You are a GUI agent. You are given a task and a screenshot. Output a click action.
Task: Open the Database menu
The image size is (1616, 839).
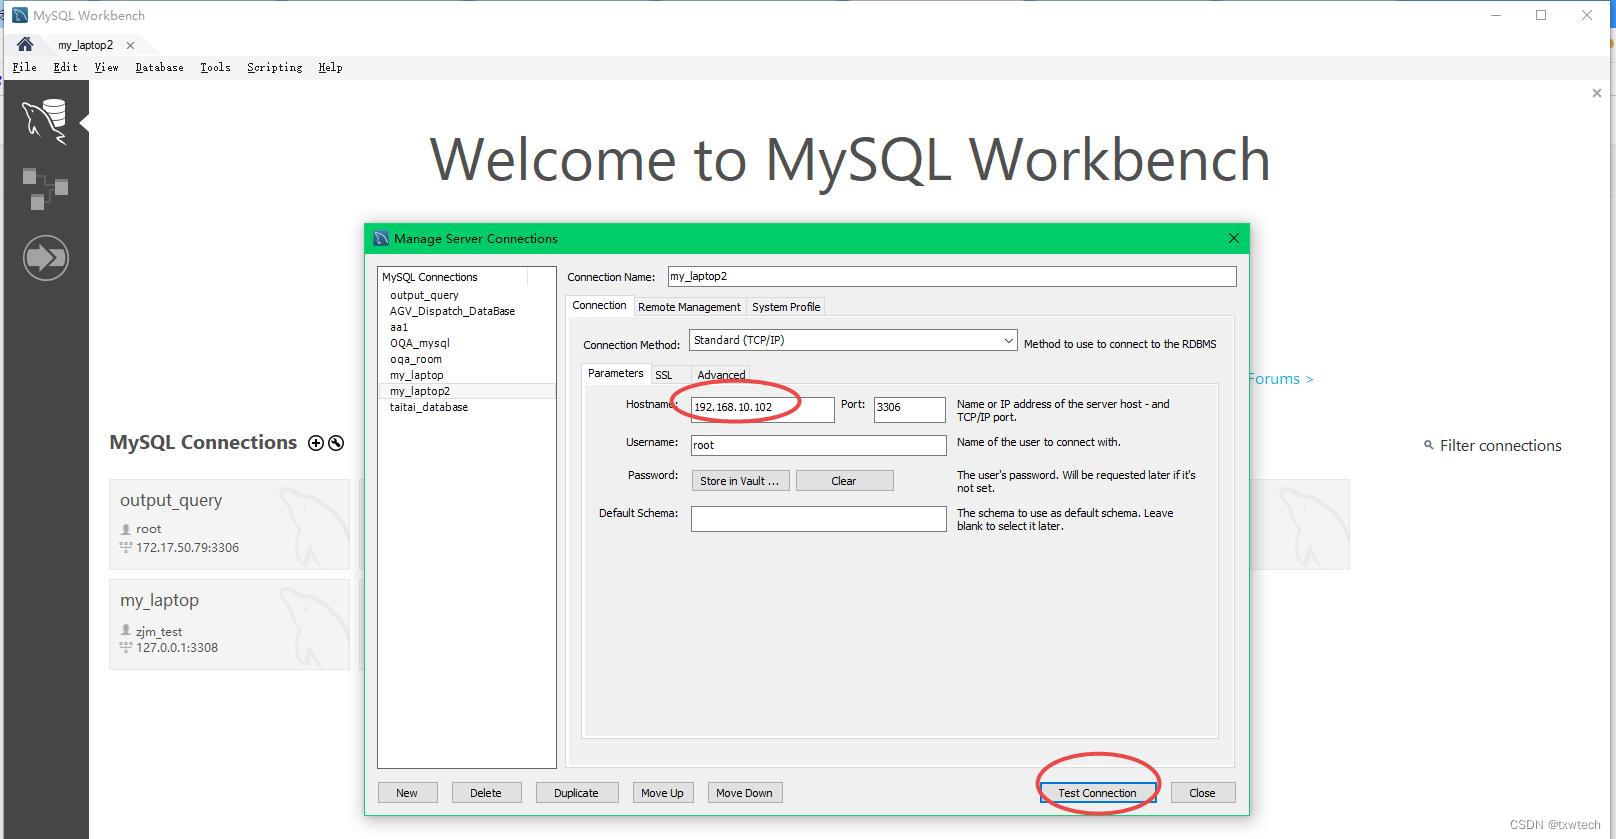[x=159, y=67]
